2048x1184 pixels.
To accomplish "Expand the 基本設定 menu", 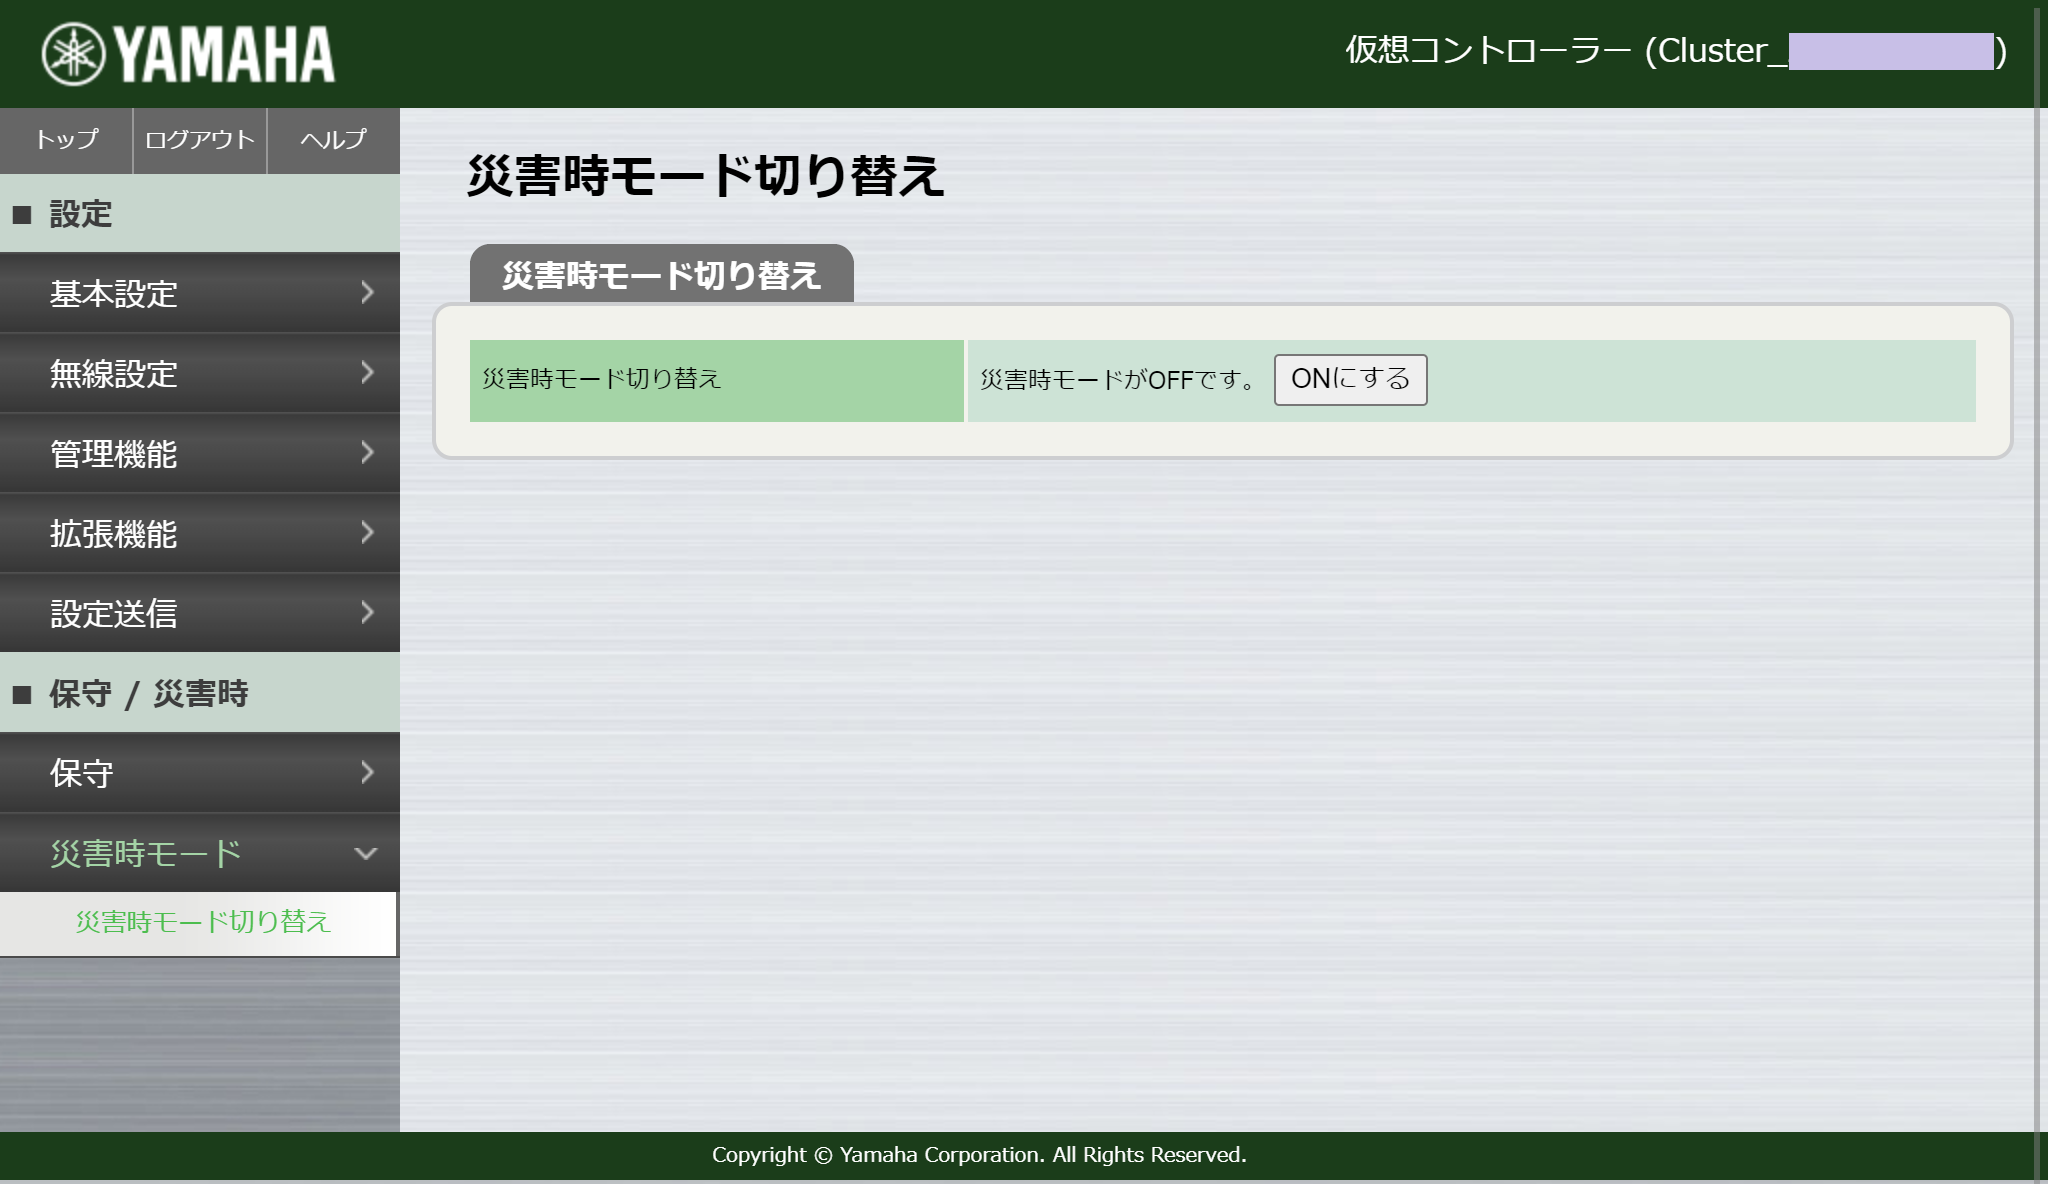I will pyautogui.click(x=199, y=294).
